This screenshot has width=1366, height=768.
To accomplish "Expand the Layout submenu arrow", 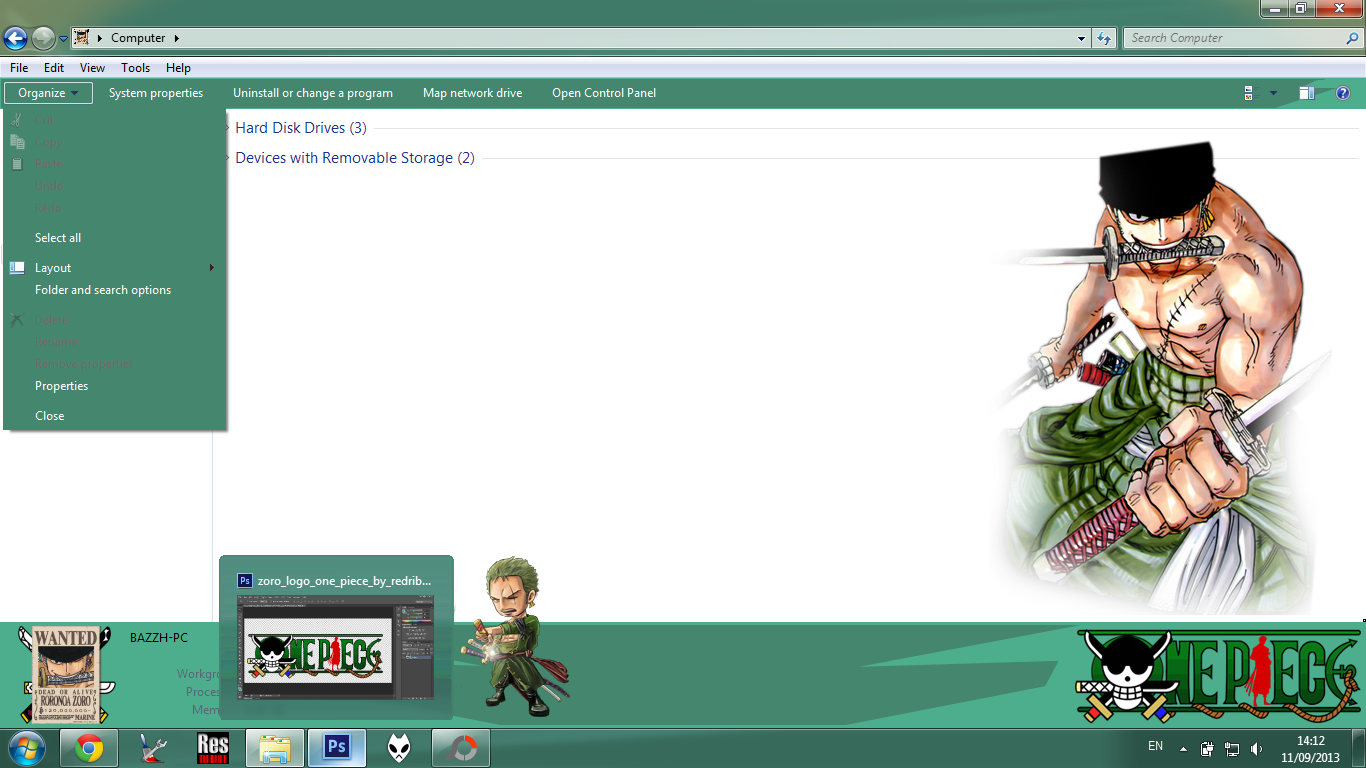I will (x=211, y=268).
